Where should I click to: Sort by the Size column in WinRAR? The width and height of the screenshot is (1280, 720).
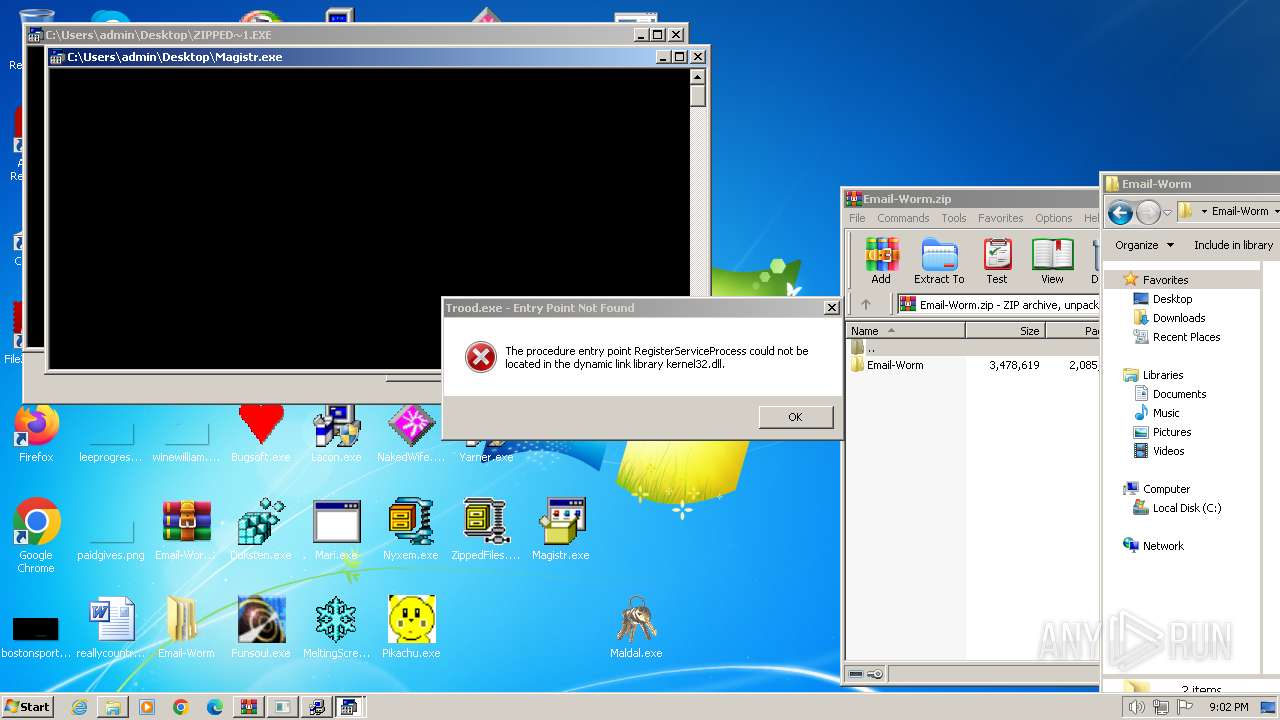point(1005,331)
